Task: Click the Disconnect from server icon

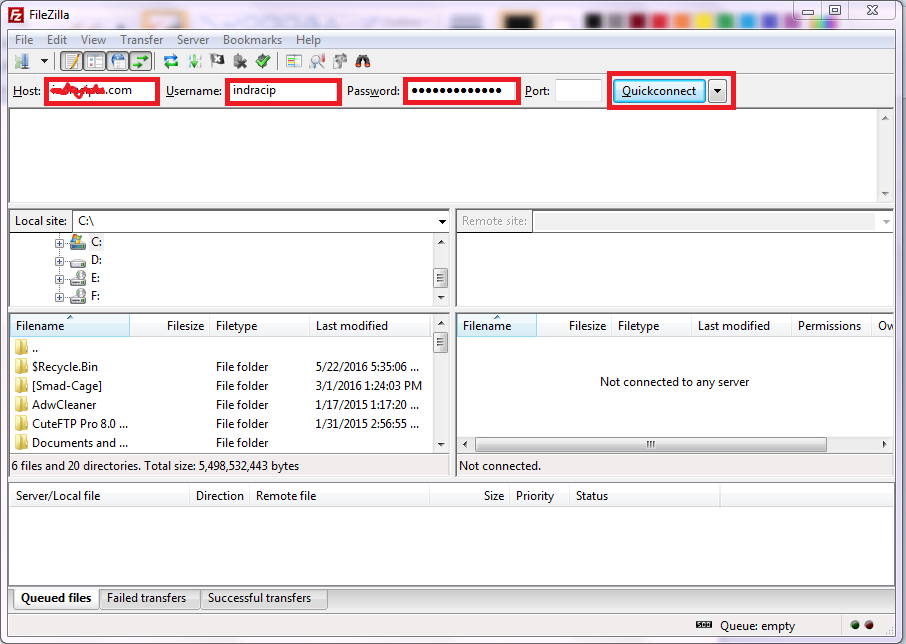Action: [240, 61]
